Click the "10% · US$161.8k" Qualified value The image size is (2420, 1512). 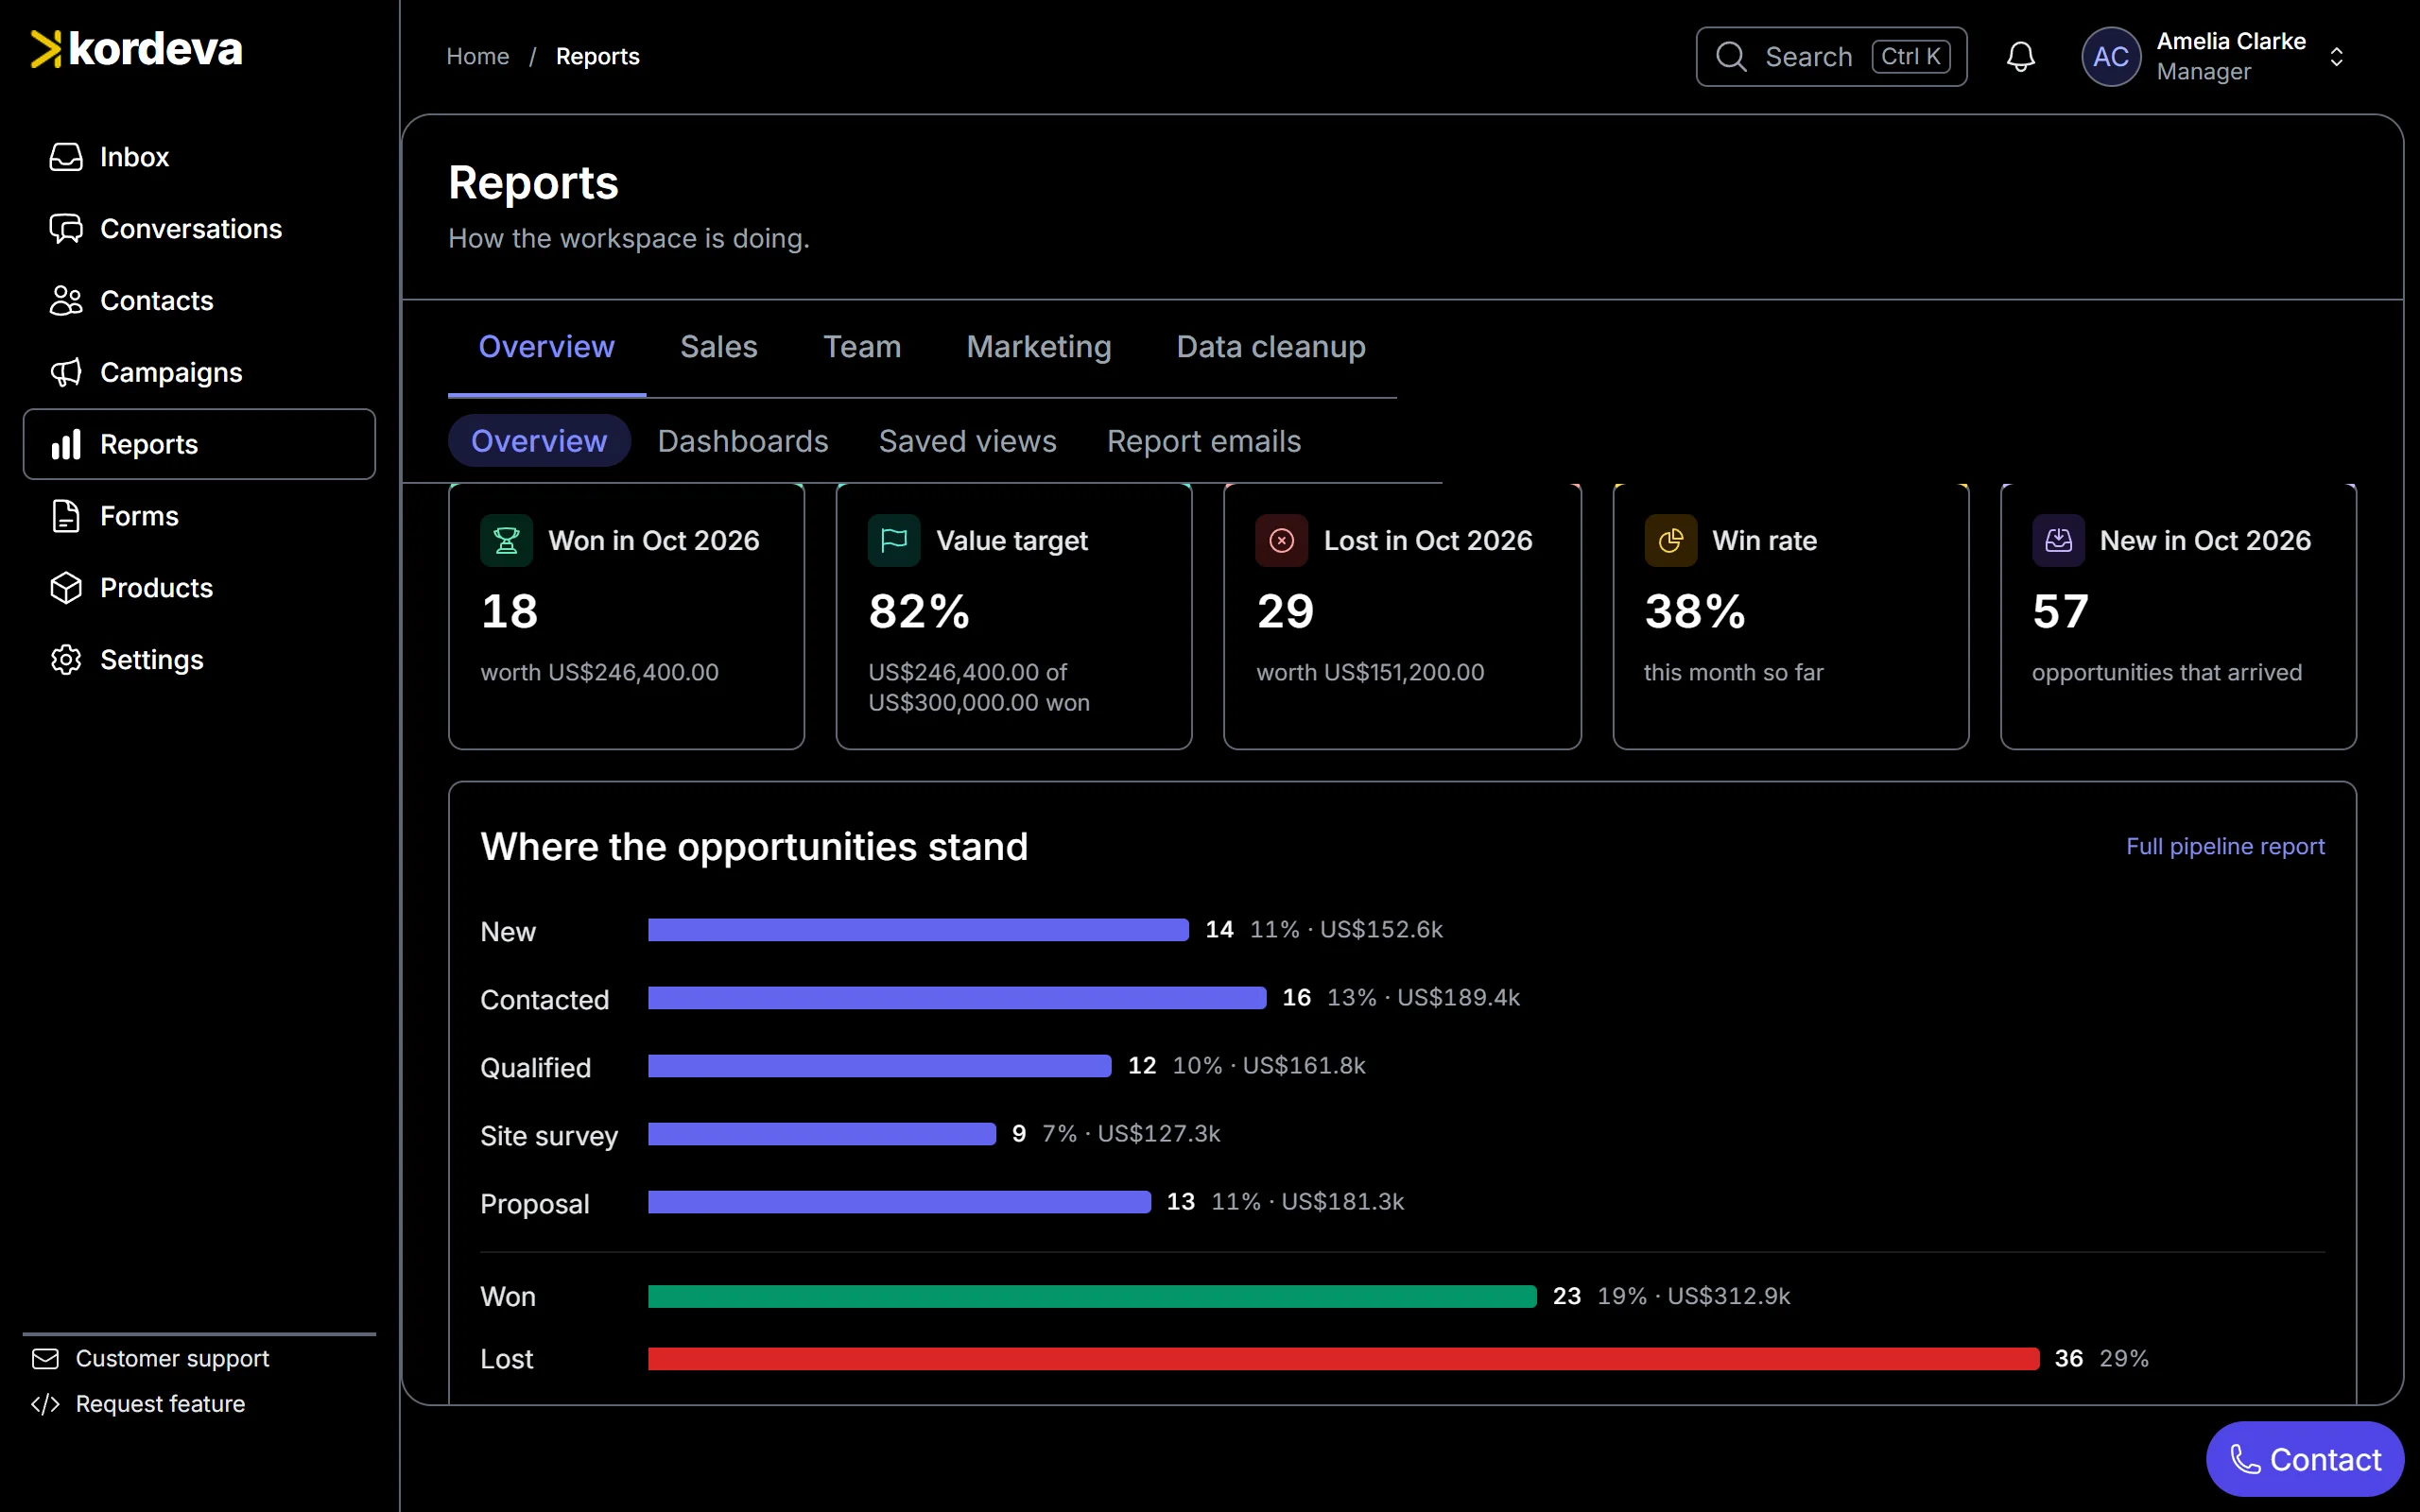[1269, 1066]
